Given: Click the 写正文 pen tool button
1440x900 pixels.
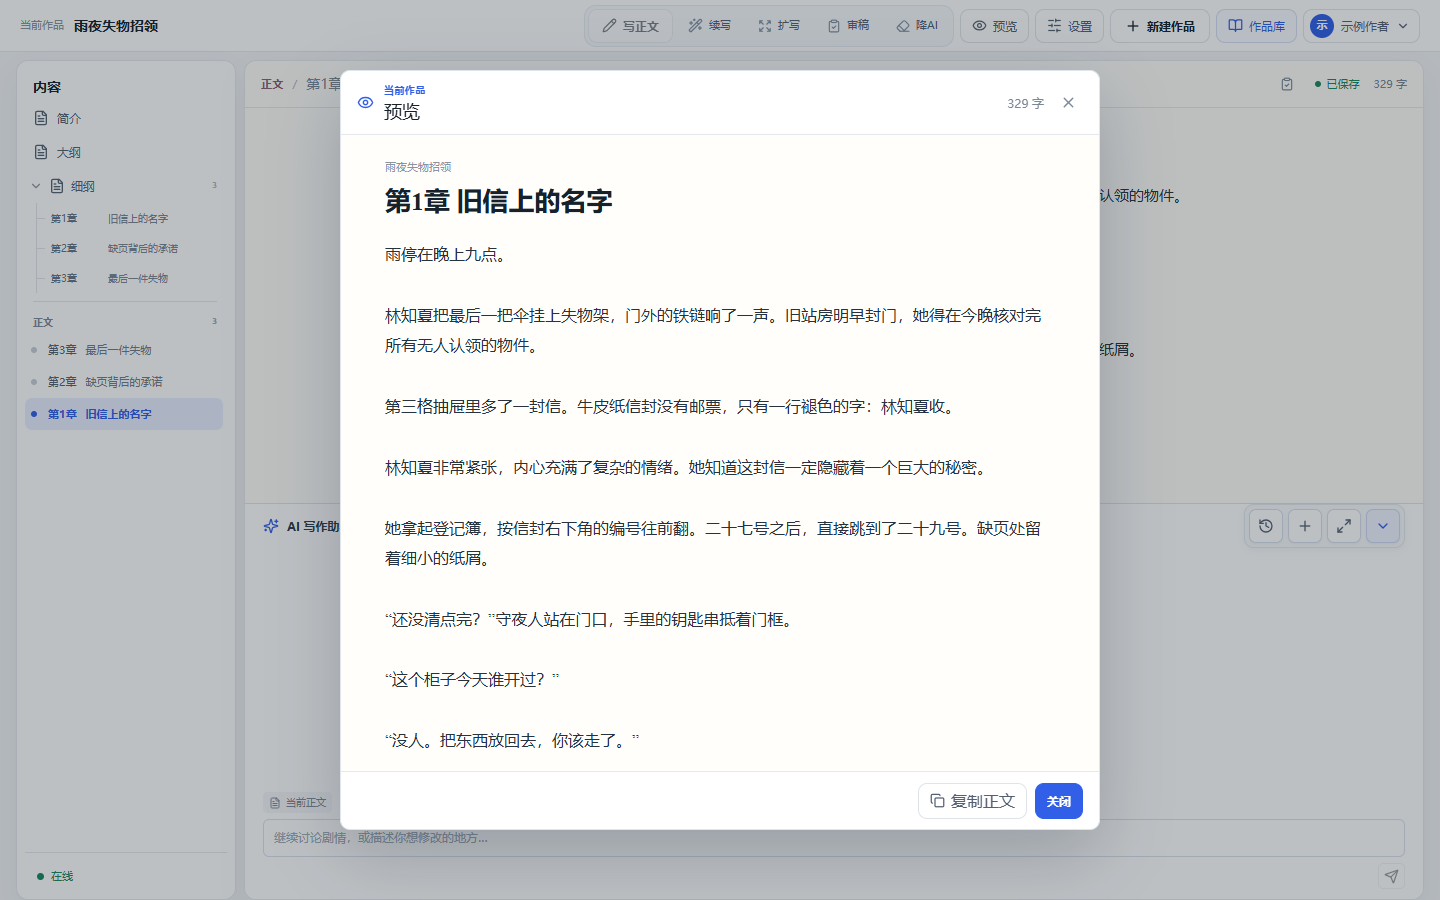Looking at the screenshot, I should click(x=631, y=26).
